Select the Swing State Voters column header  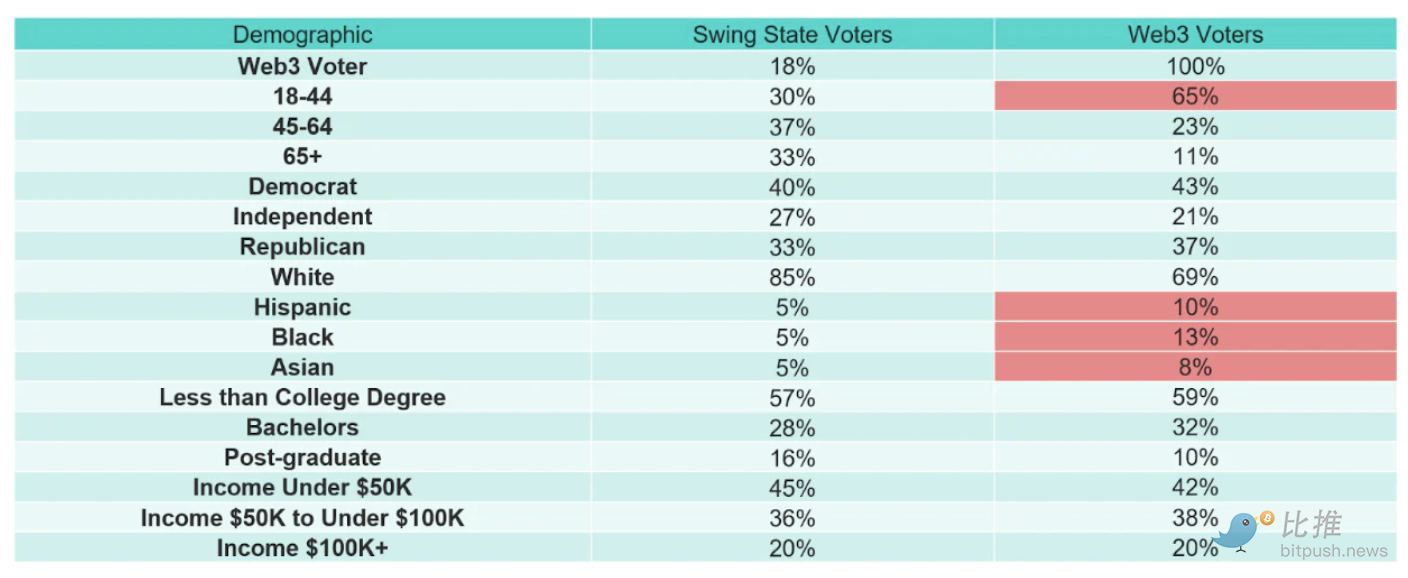click(792, 35)
